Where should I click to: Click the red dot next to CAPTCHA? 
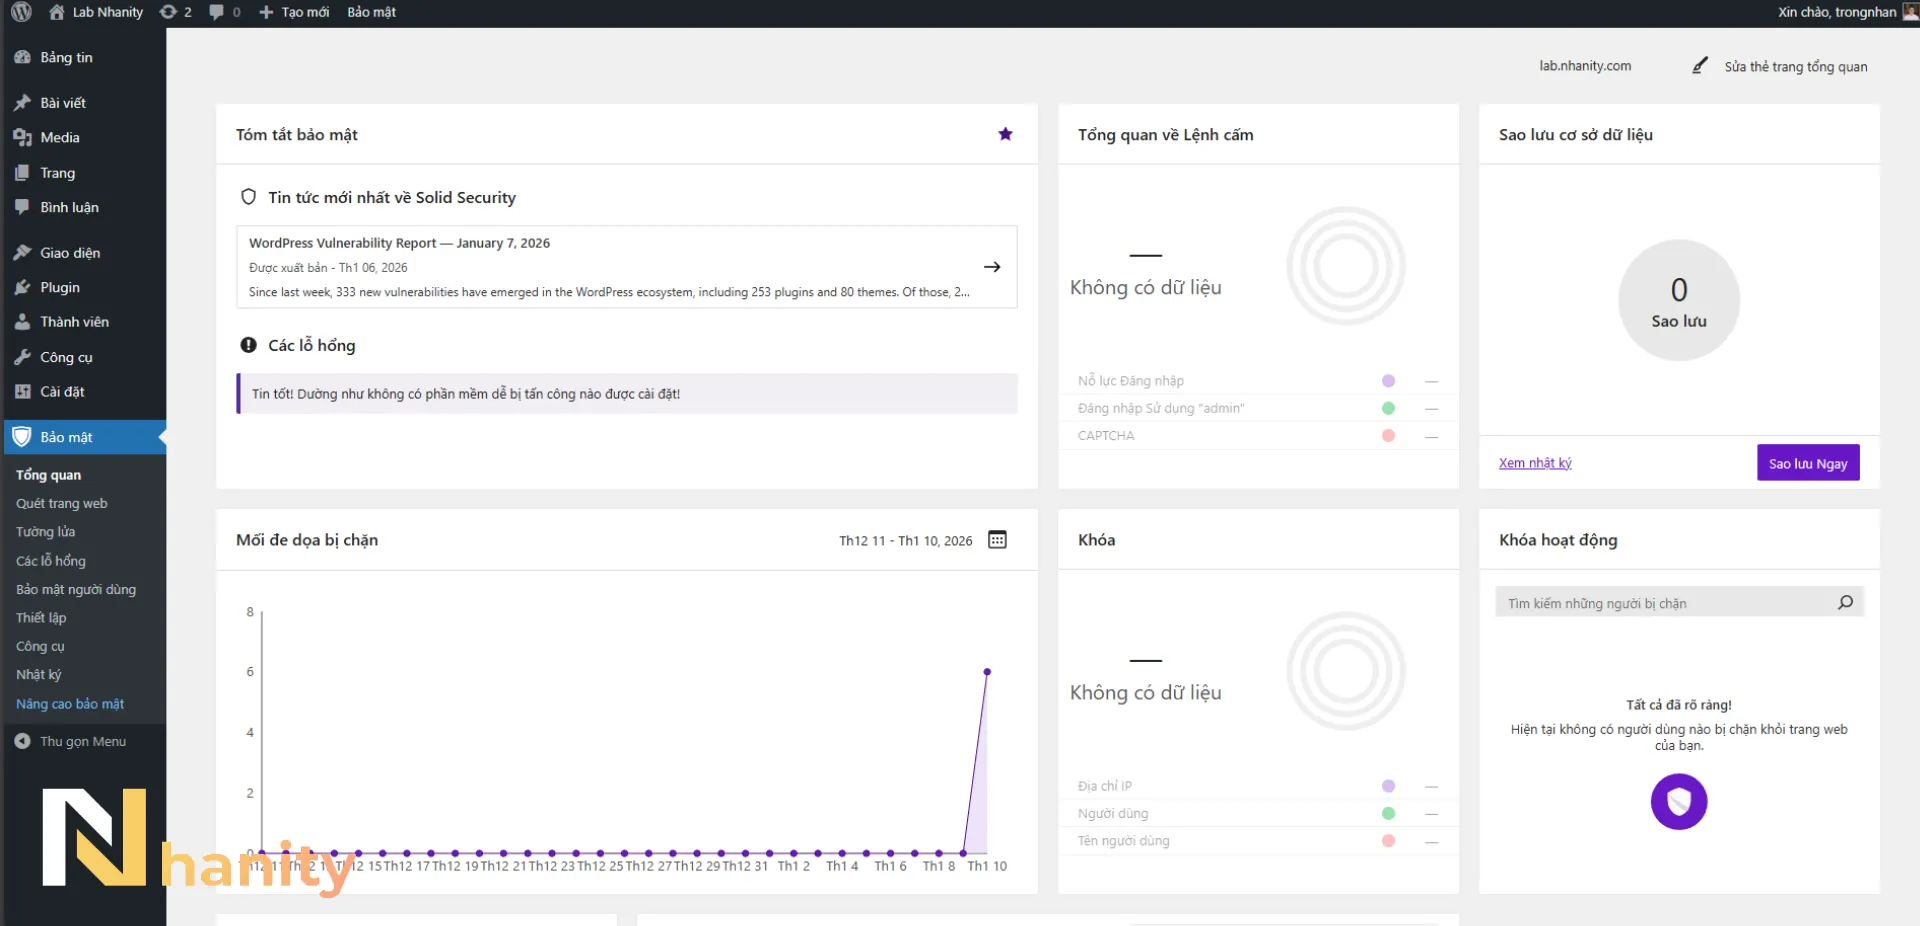(1388, 436)
